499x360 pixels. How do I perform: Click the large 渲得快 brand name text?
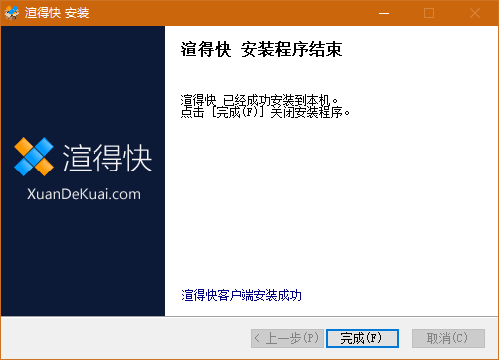coord(107,158)
